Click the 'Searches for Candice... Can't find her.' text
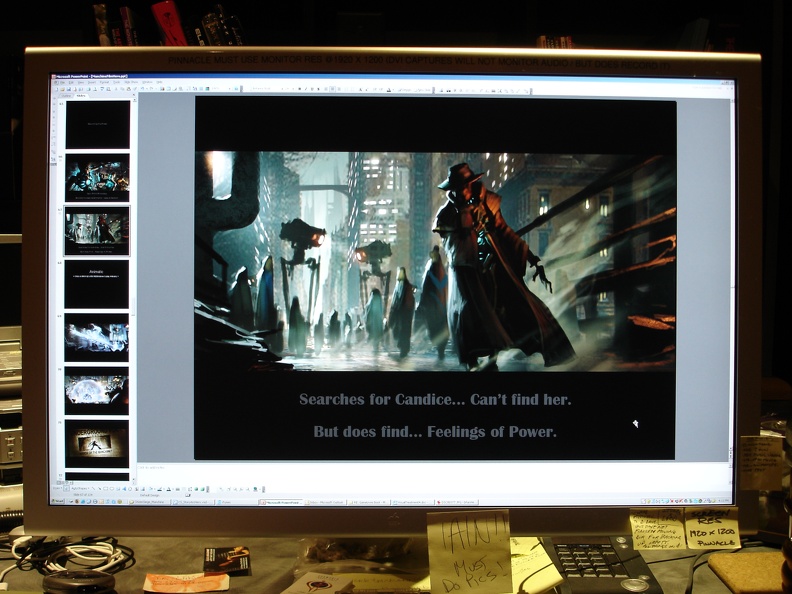Screen dimensions: 792x594 click(435, 399)
